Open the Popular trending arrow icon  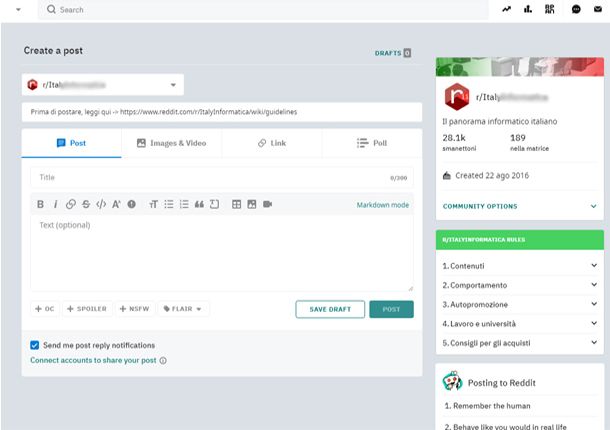(506, 9)
